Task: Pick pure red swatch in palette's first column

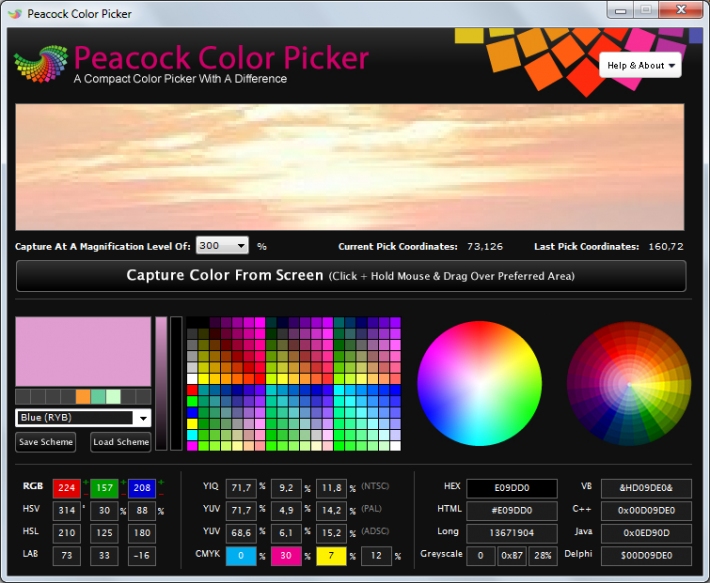Action: [192, 390]
